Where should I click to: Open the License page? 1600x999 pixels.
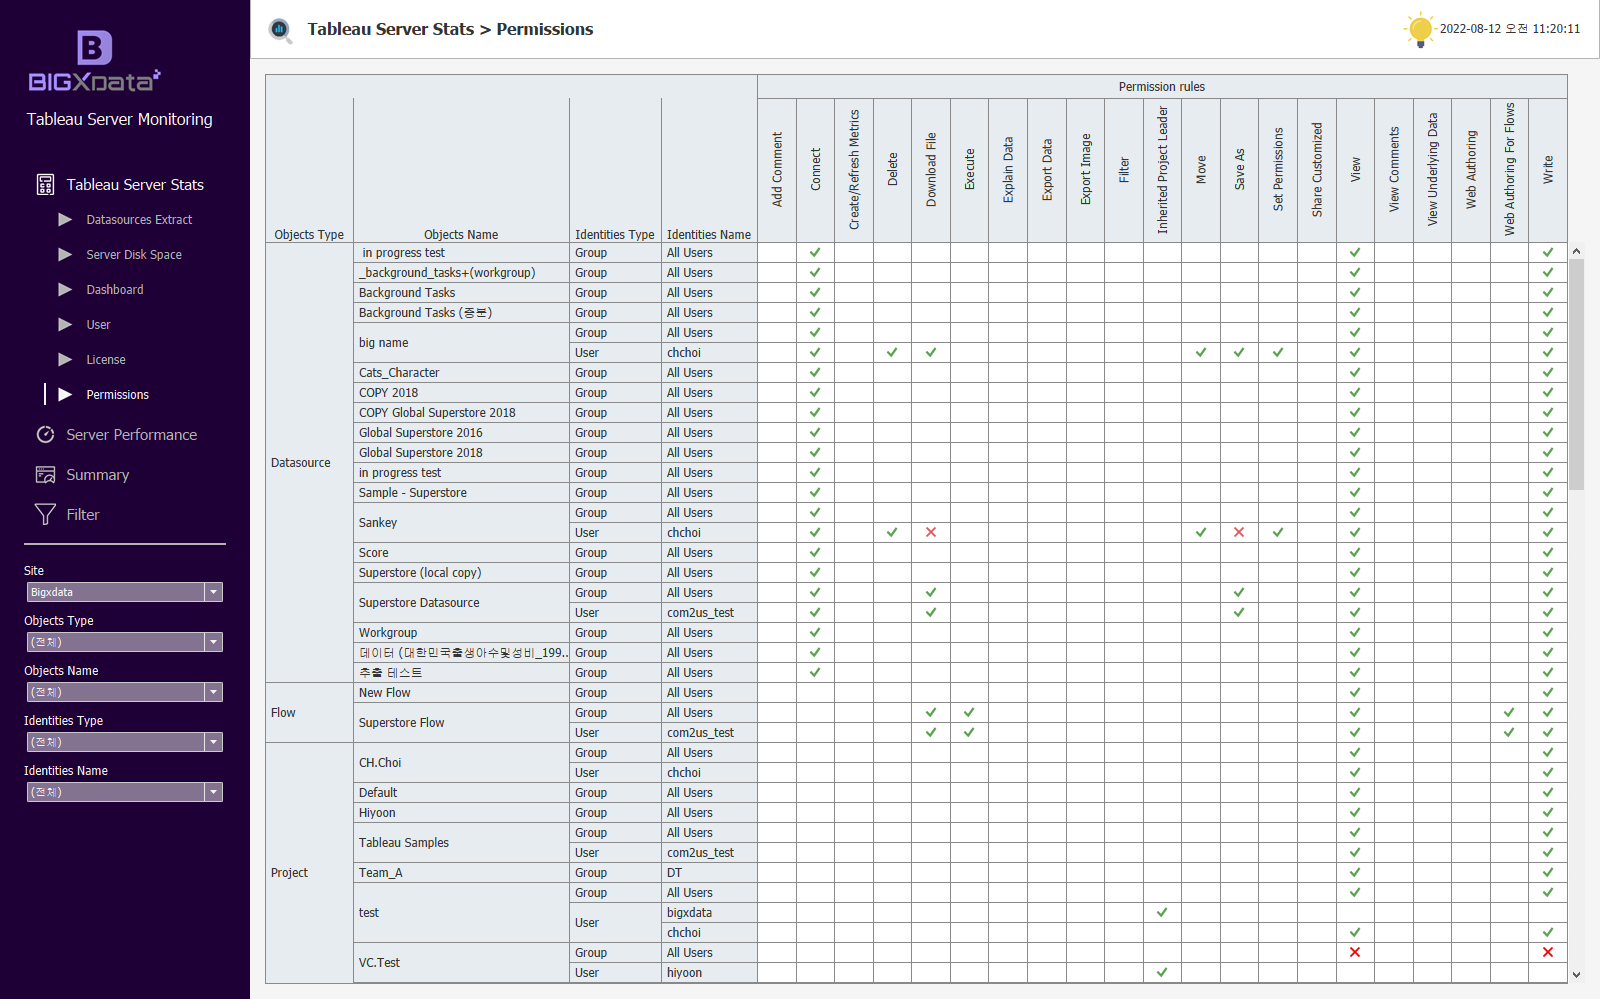[x=106, y=360]
